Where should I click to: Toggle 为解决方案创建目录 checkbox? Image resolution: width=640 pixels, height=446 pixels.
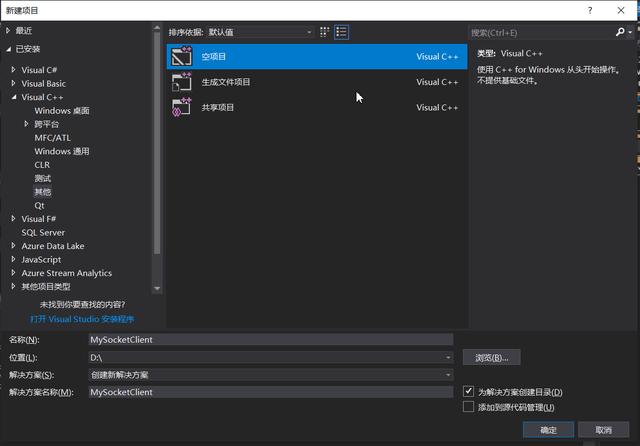pos(469,391)
